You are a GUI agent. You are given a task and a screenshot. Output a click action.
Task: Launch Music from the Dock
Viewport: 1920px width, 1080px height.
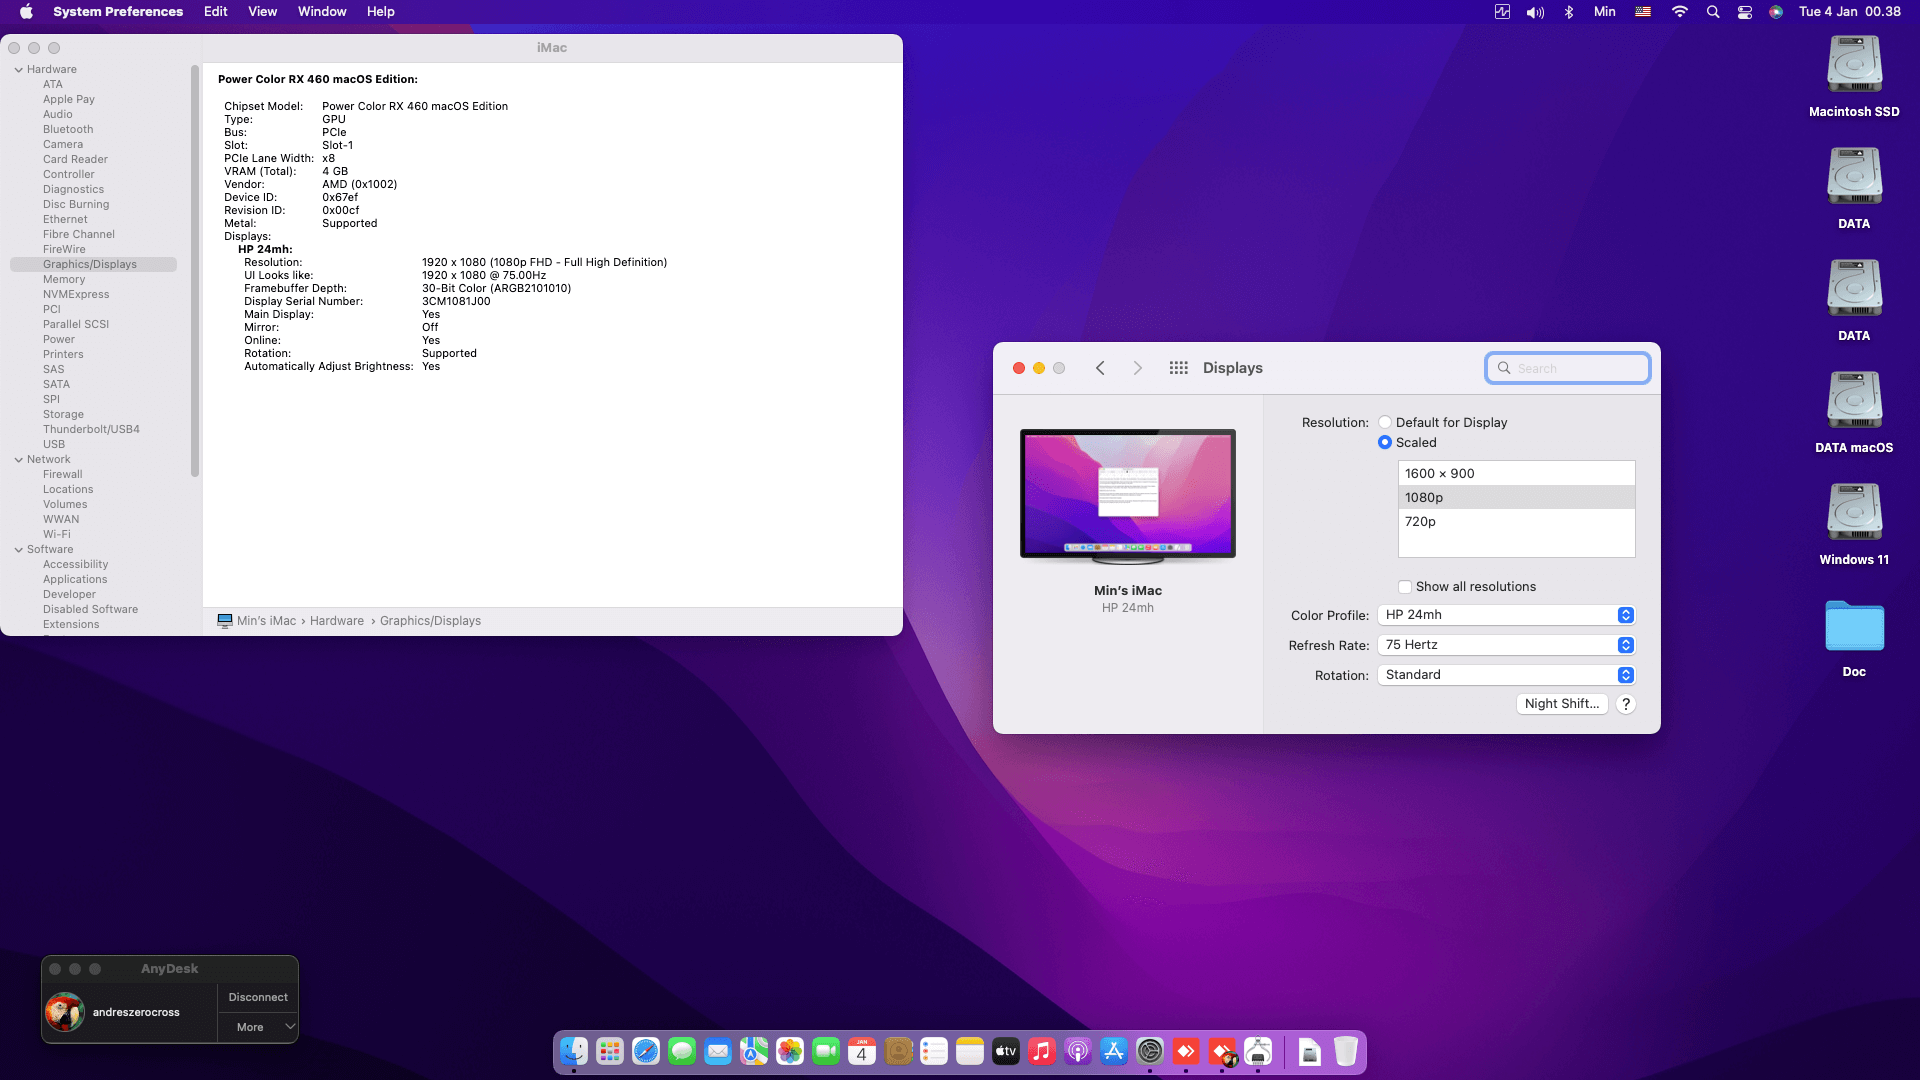[1042, 1051]
